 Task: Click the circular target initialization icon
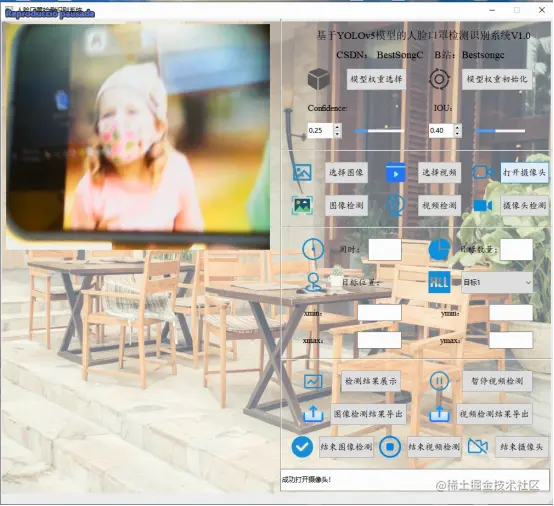(439, 79)
